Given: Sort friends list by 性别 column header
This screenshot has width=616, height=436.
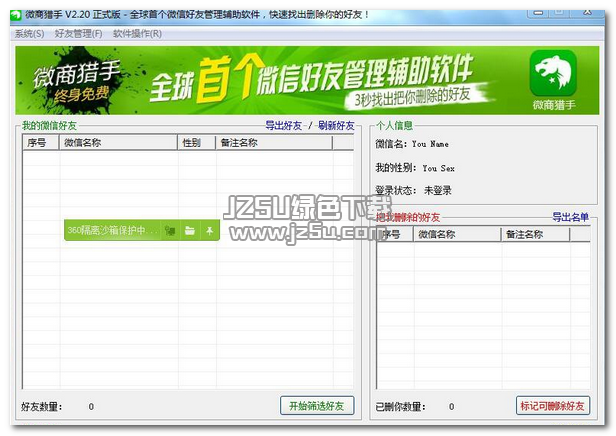Looking at the screenshot, I should point(196,143).
